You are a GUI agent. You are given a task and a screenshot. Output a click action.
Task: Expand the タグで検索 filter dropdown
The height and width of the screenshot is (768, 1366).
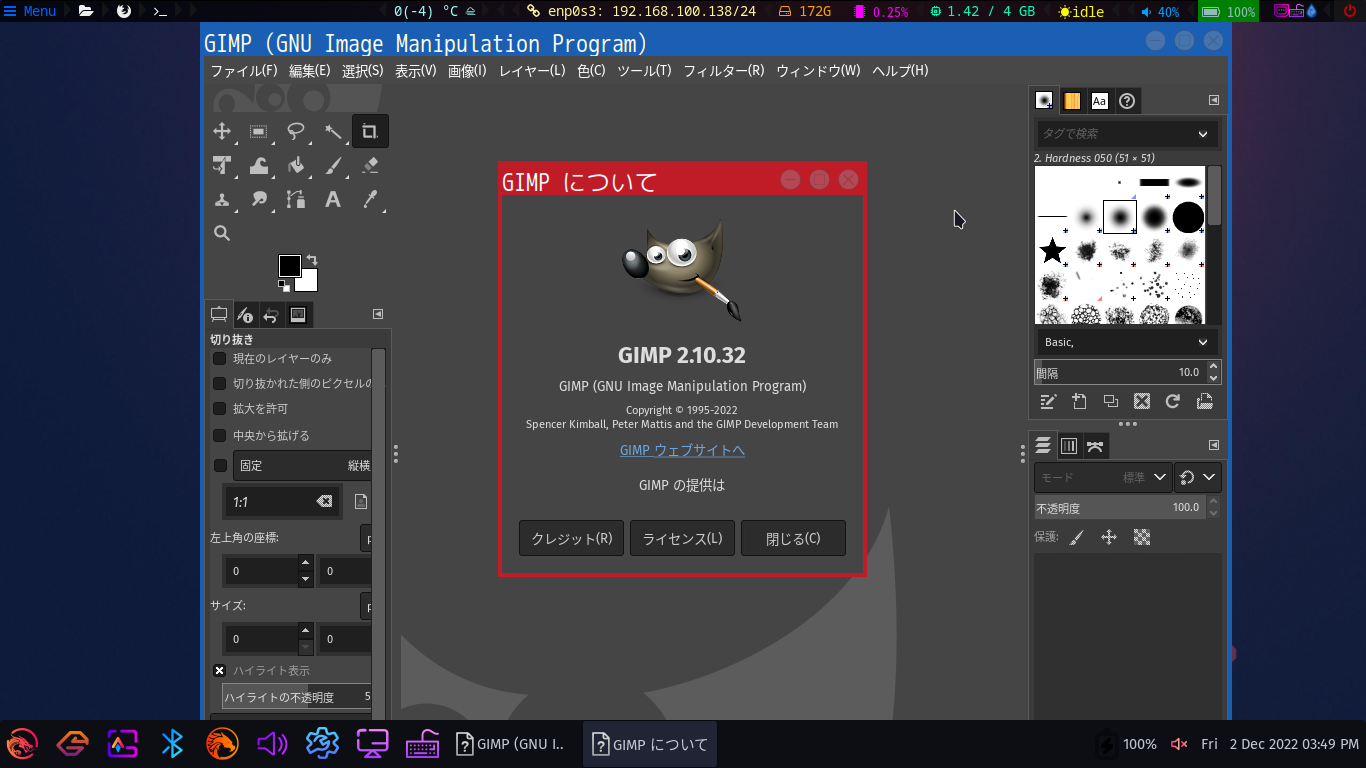(x=1203, y=134)
